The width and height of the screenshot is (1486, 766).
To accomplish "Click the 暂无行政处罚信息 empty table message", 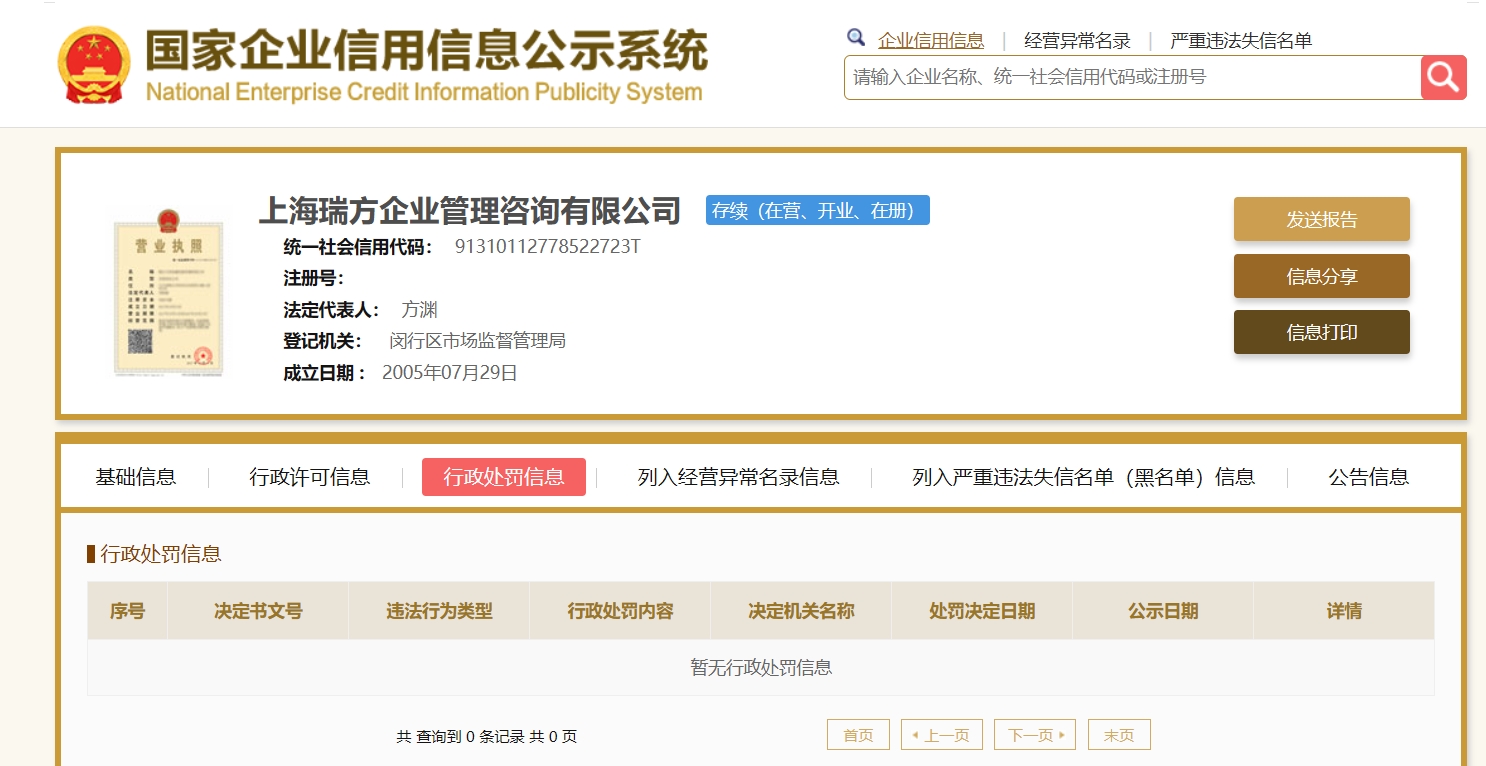I will 761,668.
